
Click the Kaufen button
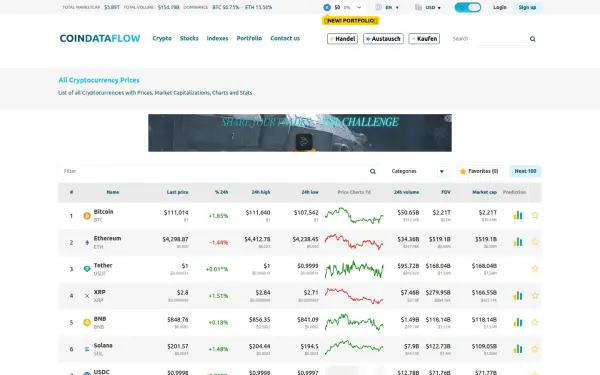tap(424, 39)
